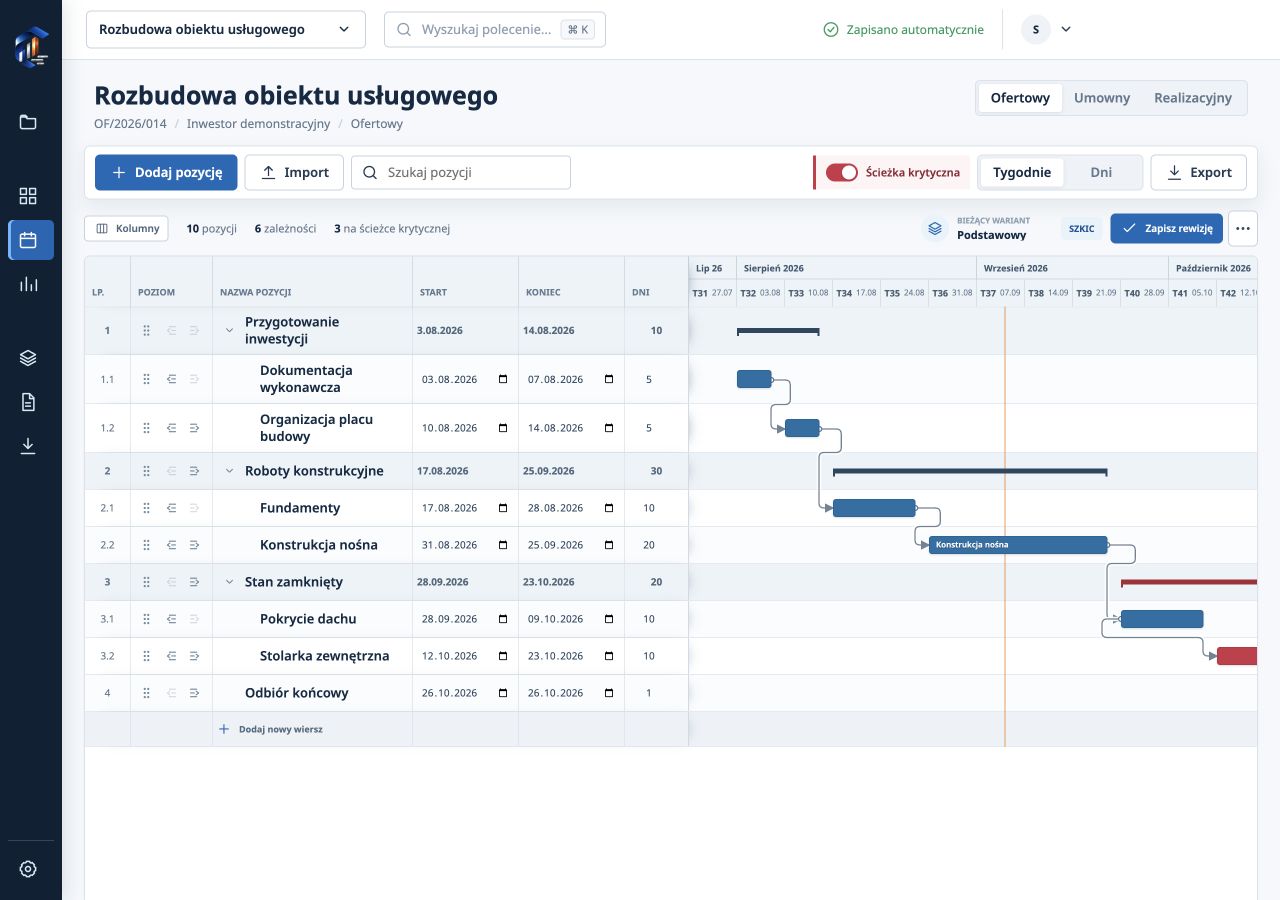This screenshot has width=1280, height=900.
Task: Select the Ofertowy tab
Action: tap(1020, 98)
